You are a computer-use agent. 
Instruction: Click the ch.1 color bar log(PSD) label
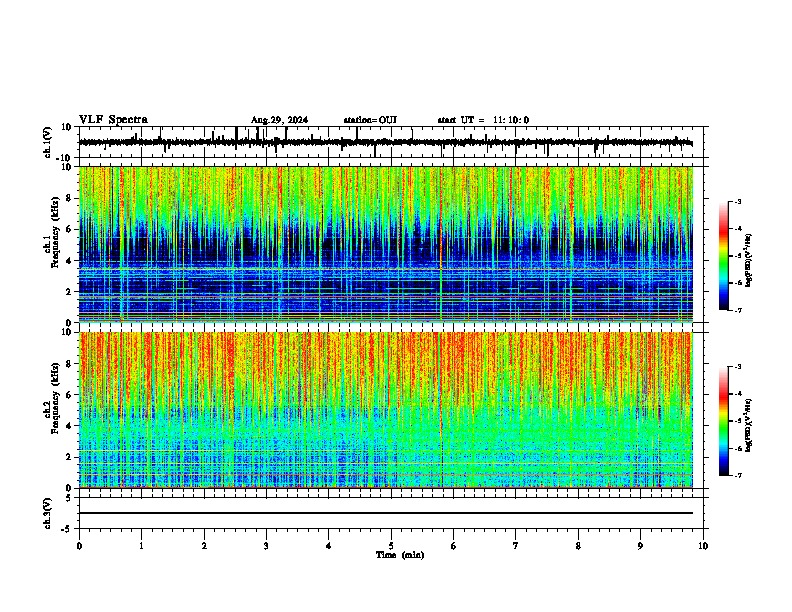pyautogui.click(x=749, y=260)
